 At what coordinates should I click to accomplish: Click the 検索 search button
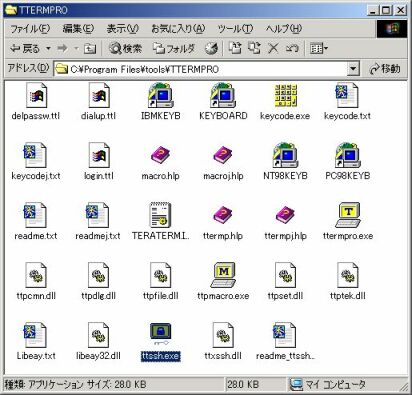click(126, 49)
